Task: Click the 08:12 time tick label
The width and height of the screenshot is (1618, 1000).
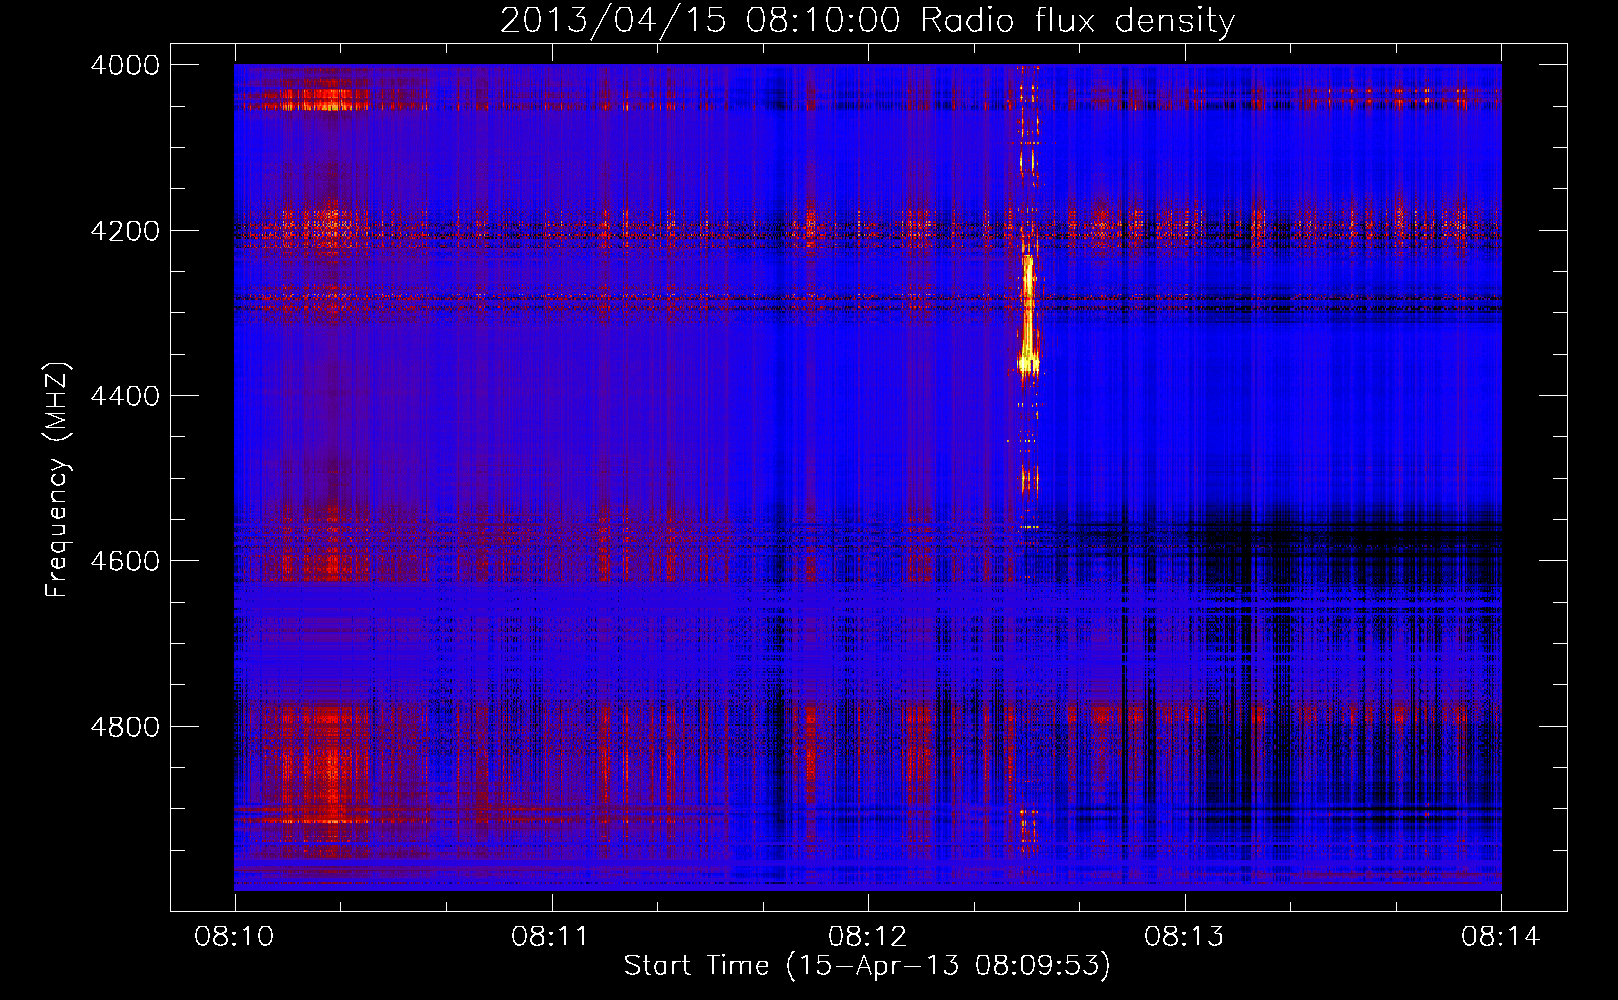Action: [x=868, y=937]
